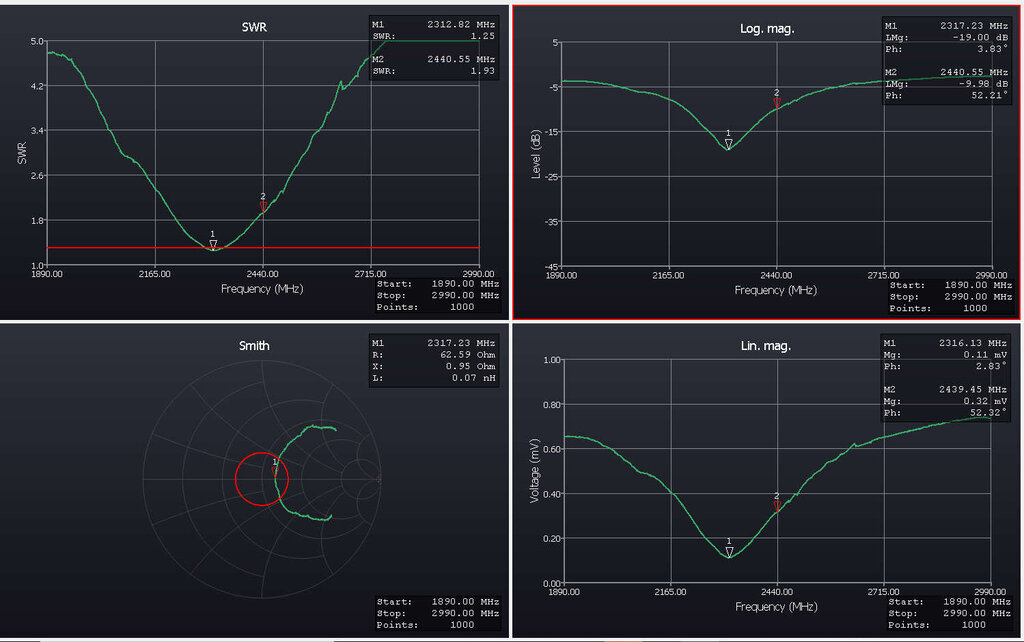Click the Smith chart R/X/L readout box

coord(434,363)
